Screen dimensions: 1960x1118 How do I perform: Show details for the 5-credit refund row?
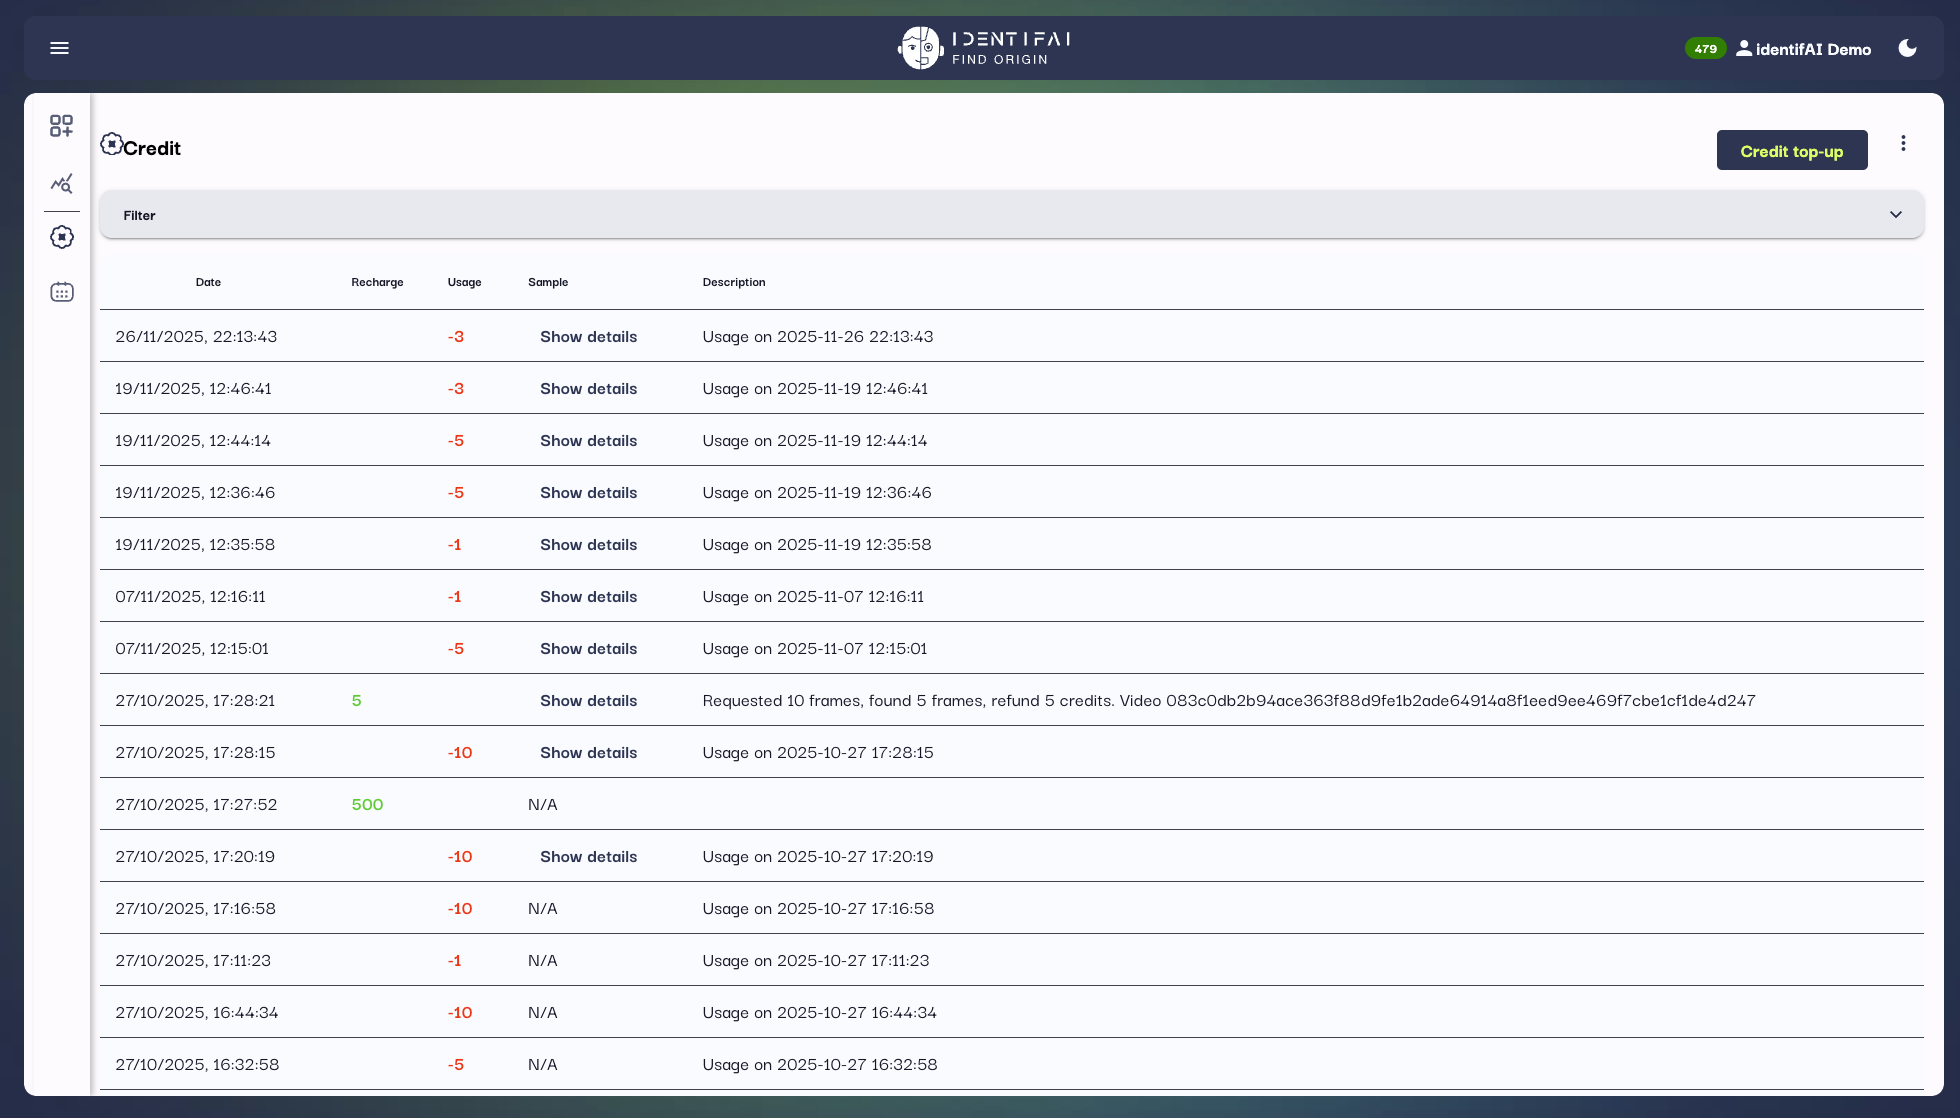[x=588, y=701]
